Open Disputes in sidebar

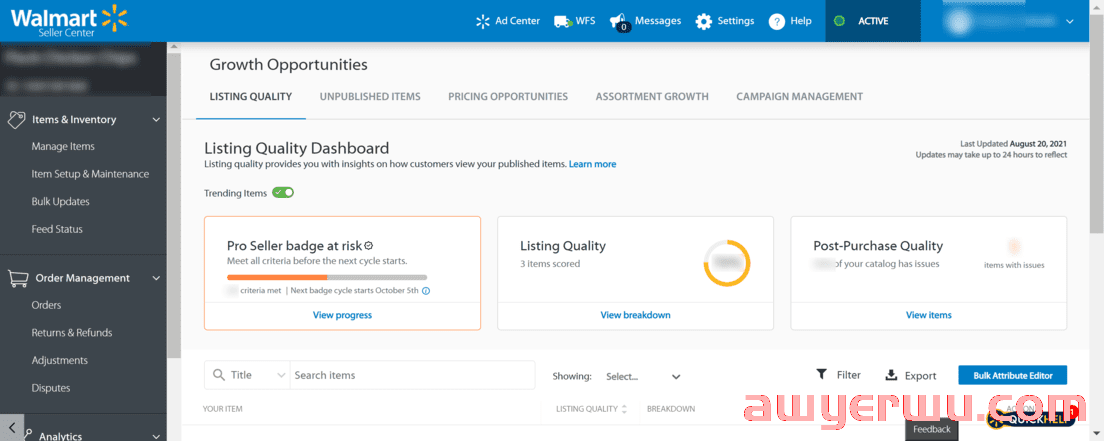(x=51, y=388)
